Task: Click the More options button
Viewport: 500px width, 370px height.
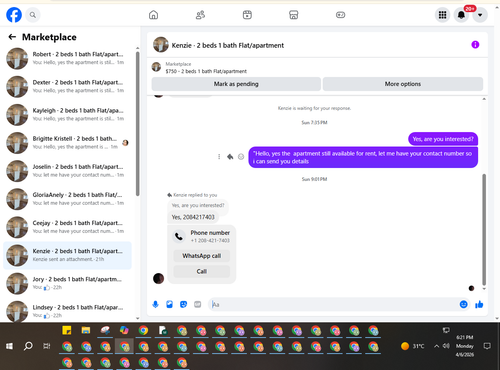Action: coord(403,84)
